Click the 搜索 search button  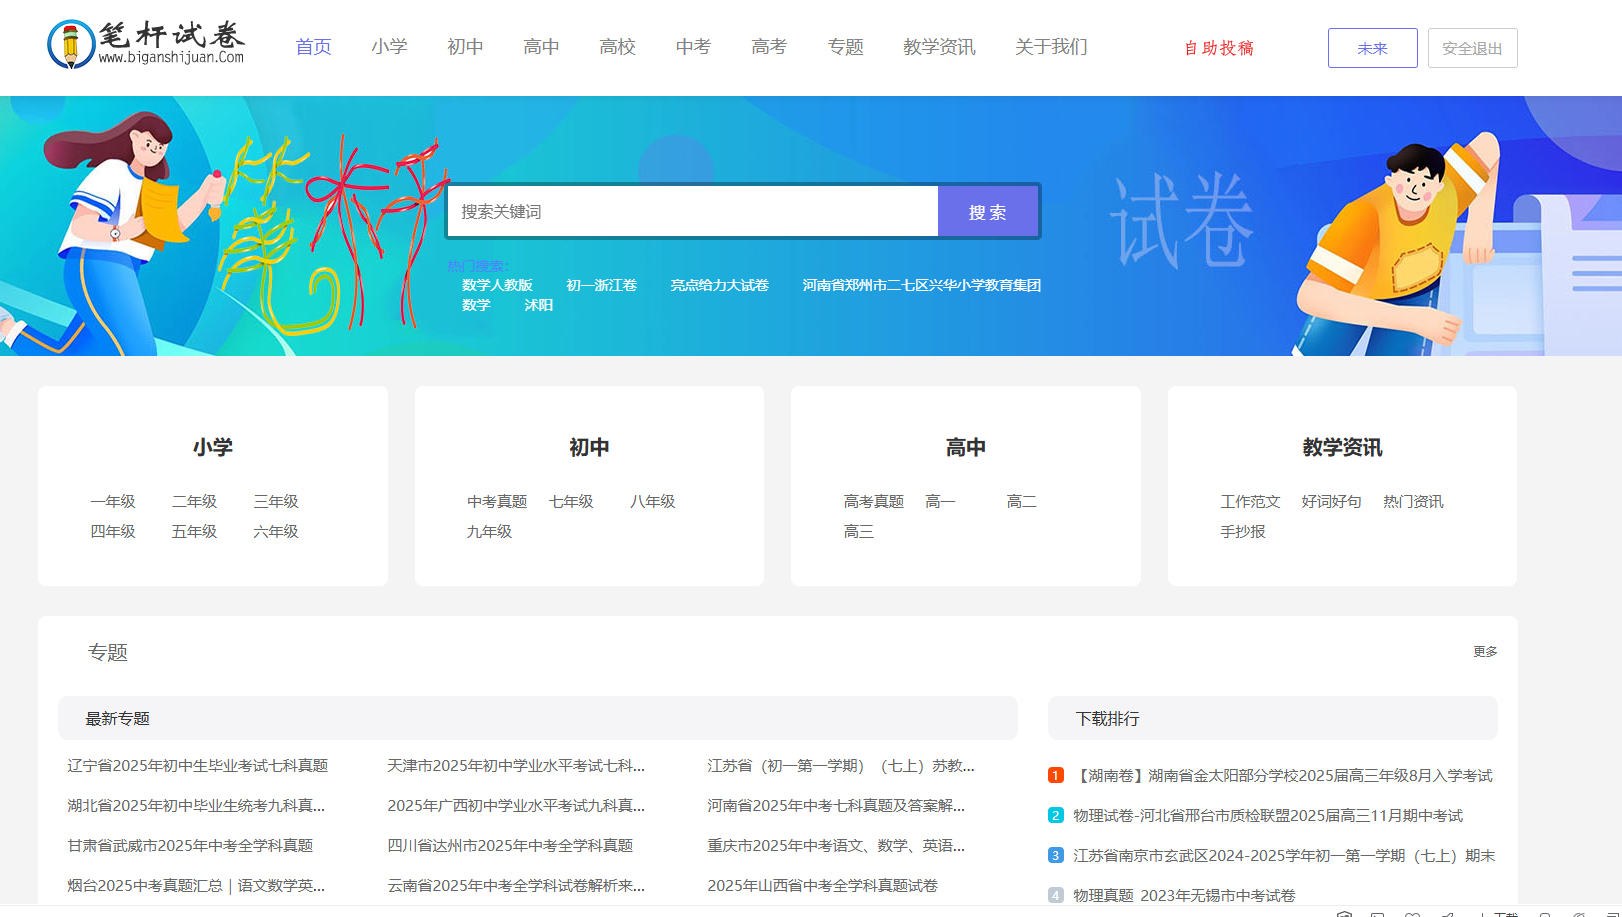pyautogui.click(x=988, y=211)
